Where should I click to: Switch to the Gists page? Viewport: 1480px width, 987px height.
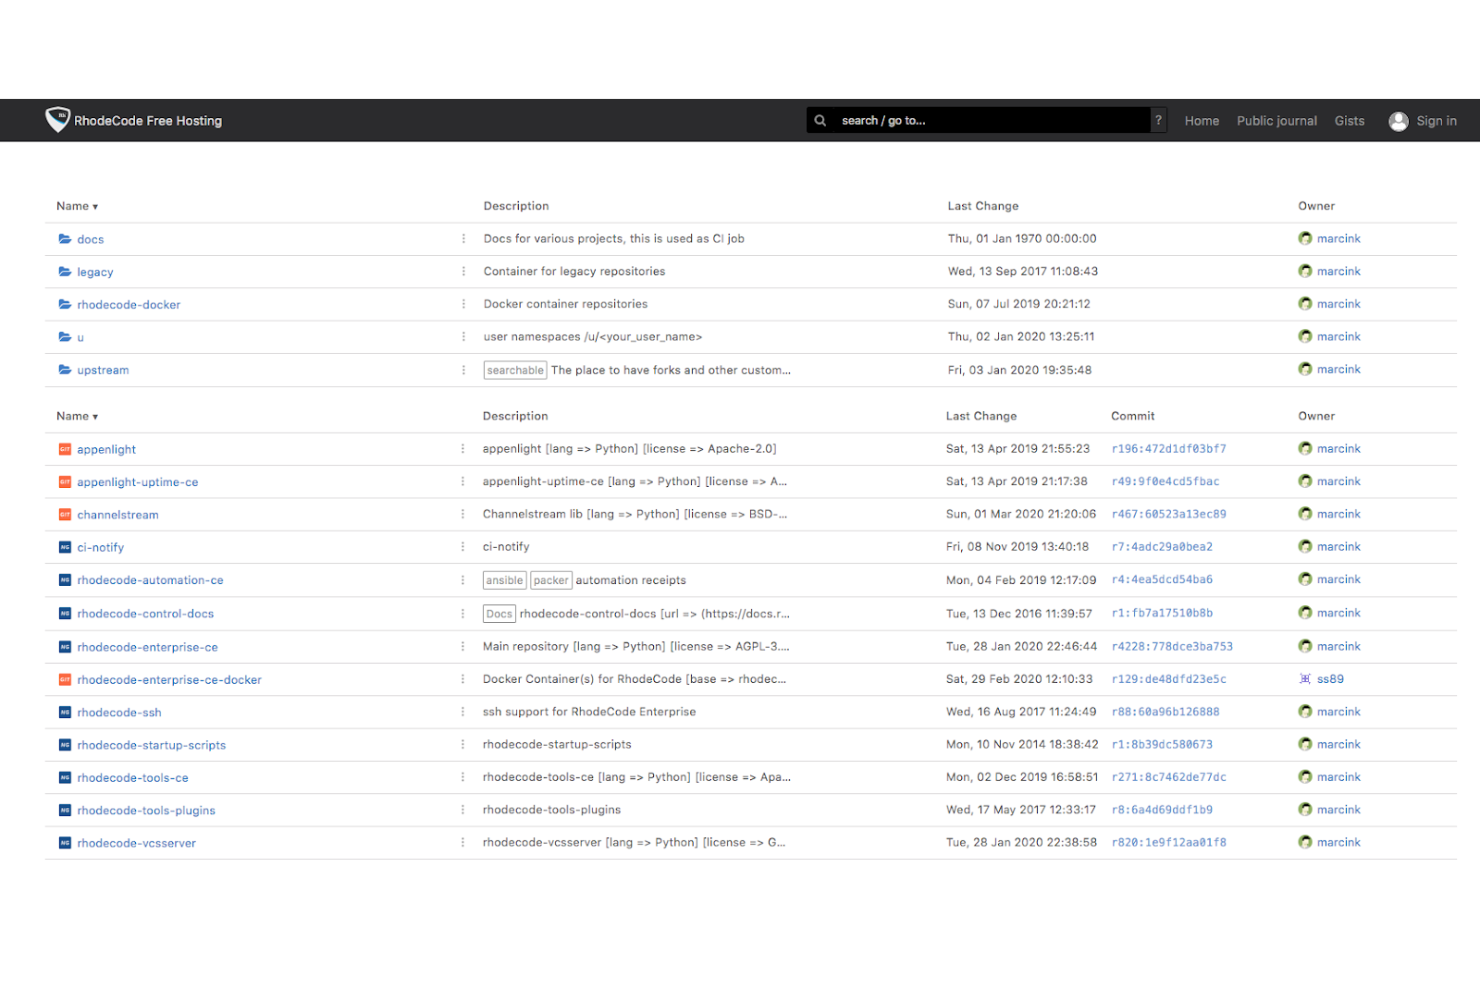(1349, 120)
